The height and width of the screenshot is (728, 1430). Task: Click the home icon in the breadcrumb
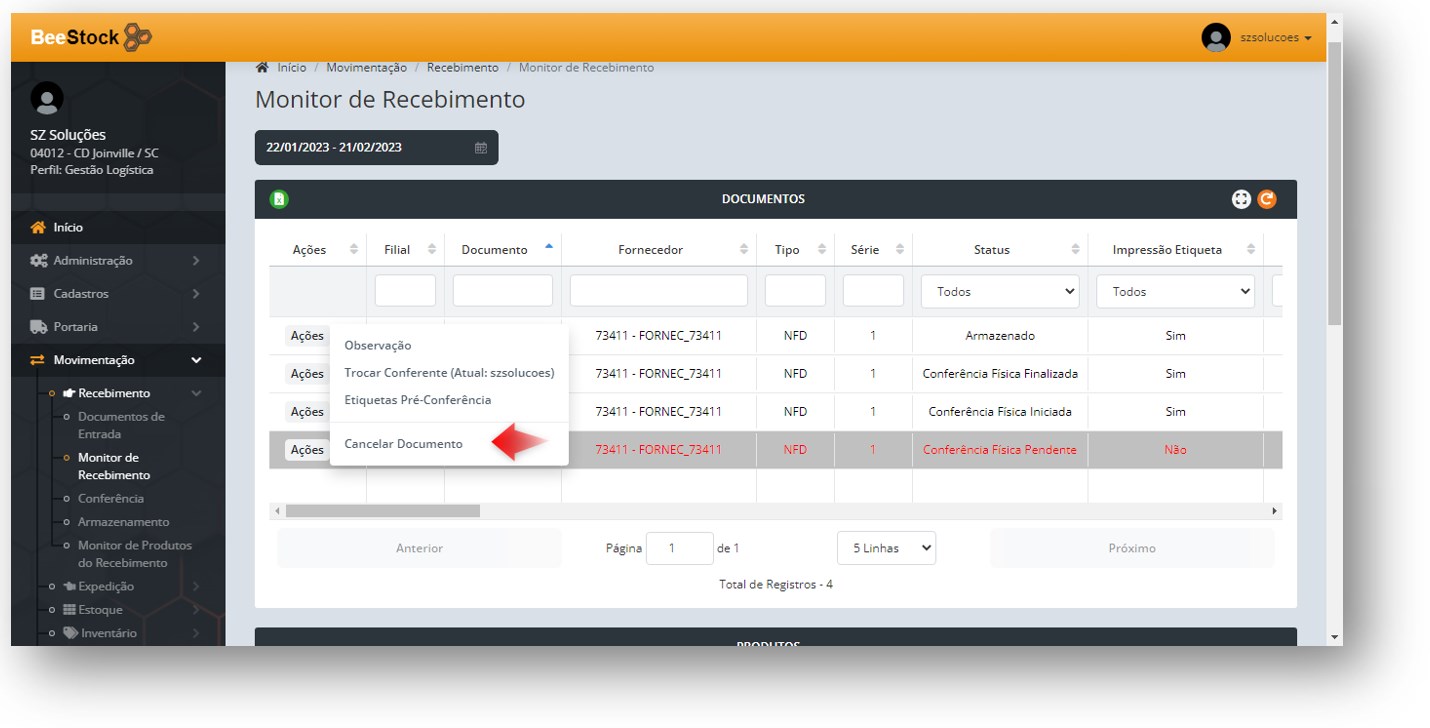262,68
